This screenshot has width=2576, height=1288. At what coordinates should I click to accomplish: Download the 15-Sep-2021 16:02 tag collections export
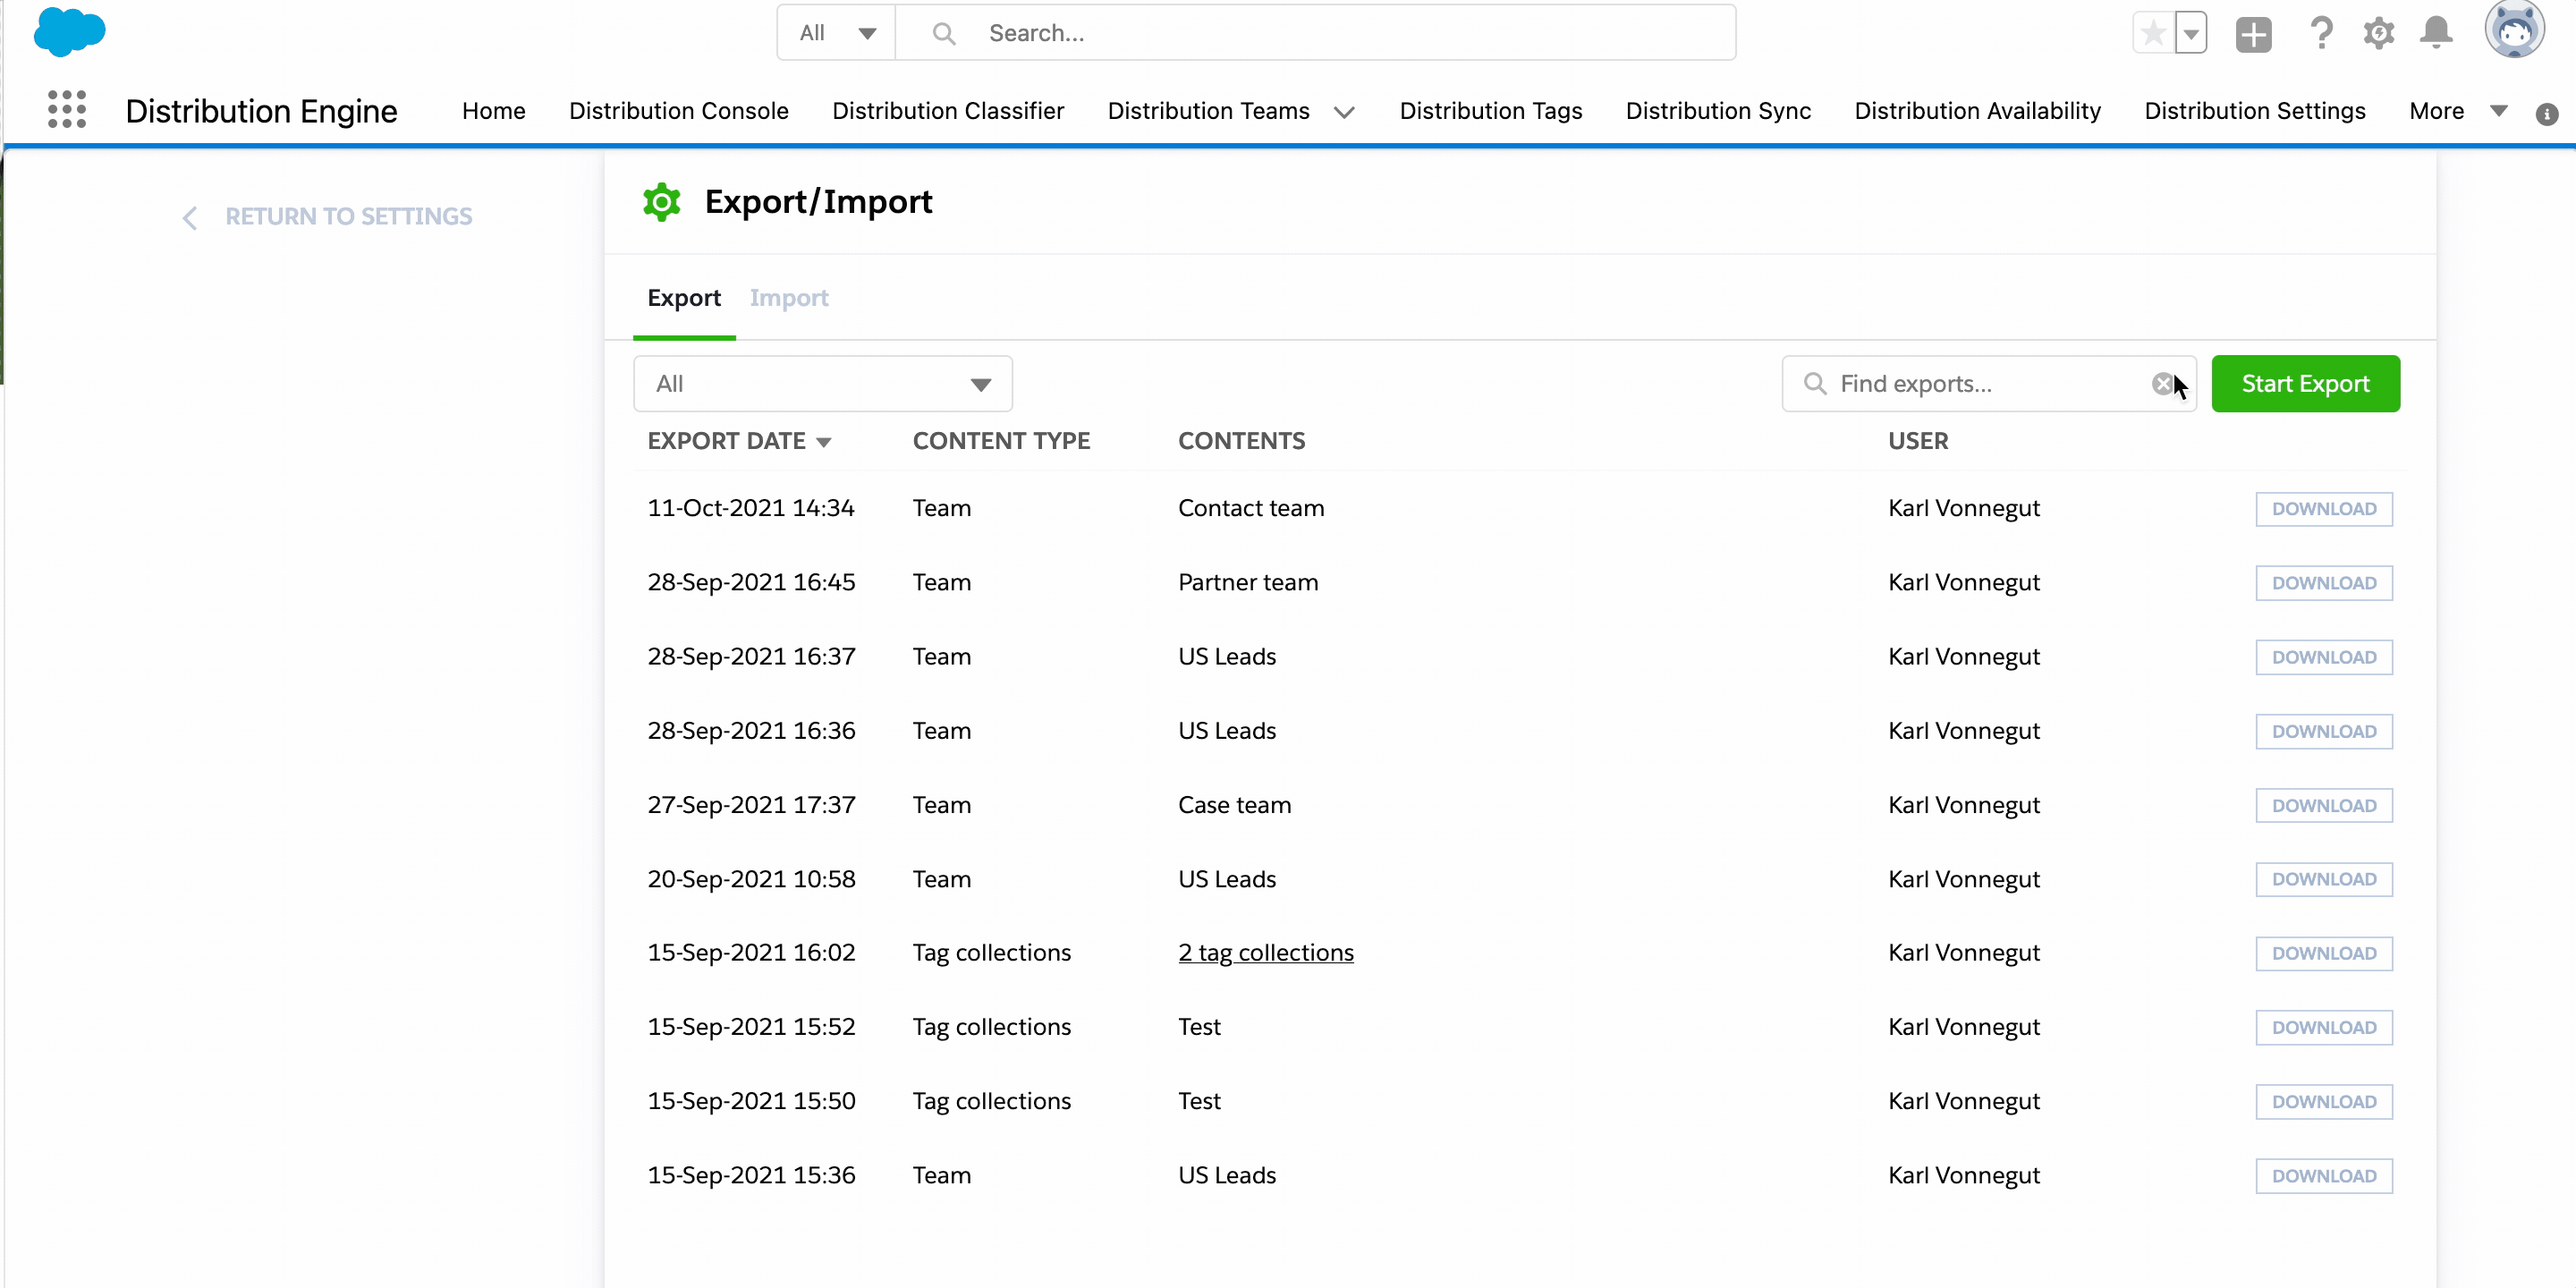[2324, 953]
